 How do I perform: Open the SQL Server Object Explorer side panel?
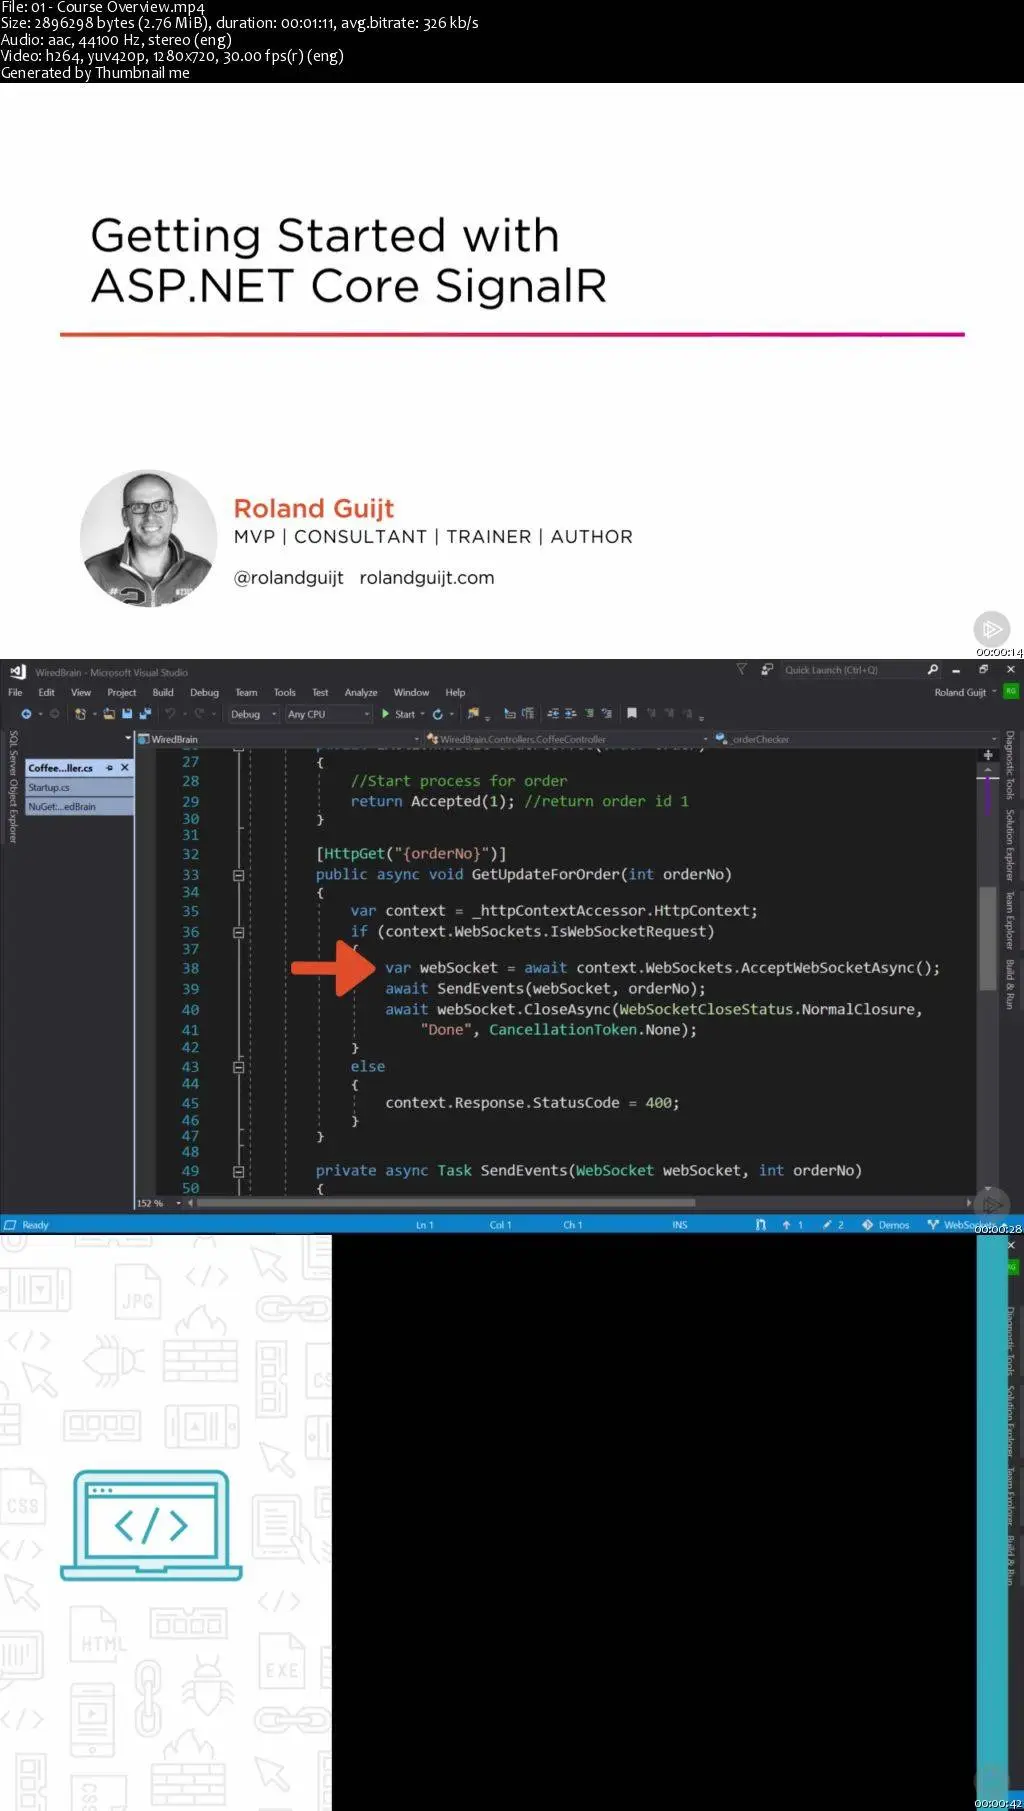(x=13, y=786)
